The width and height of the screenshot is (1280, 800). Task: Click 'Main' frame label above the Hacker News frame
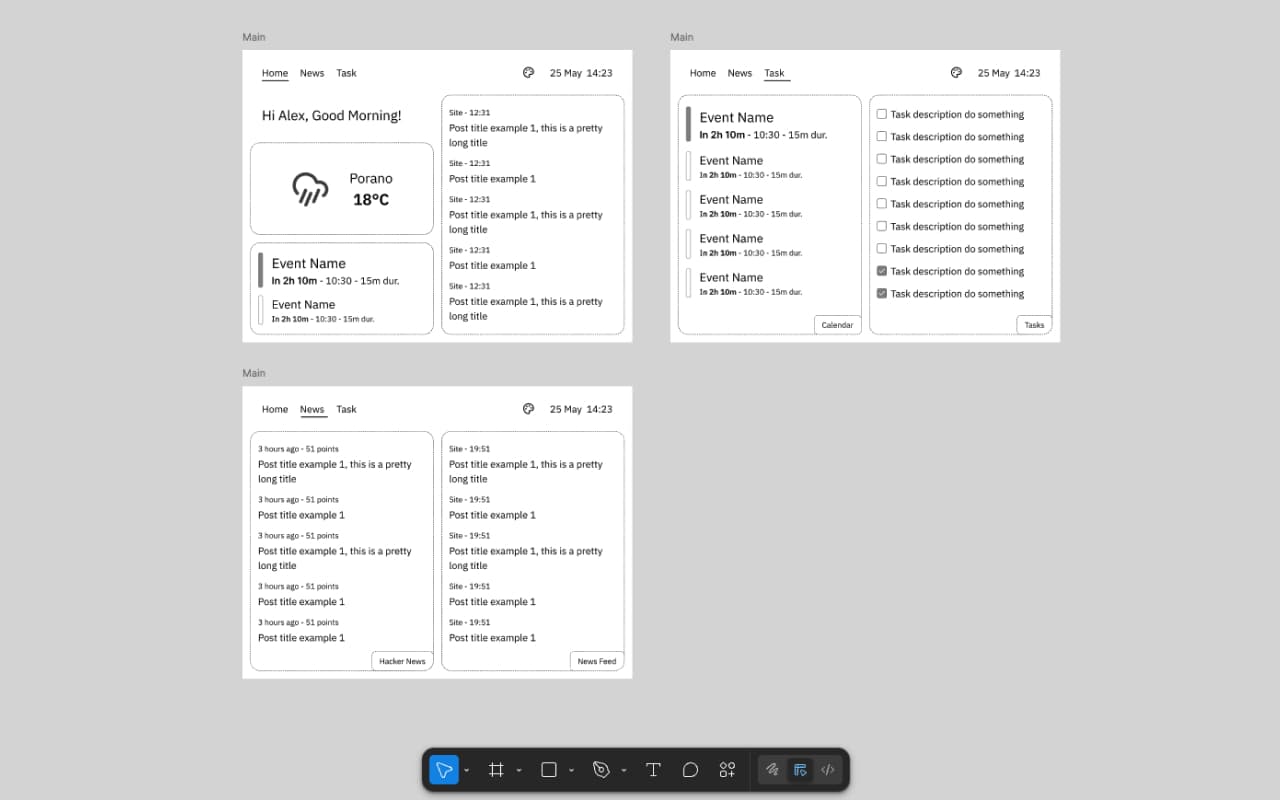point(254,373)
